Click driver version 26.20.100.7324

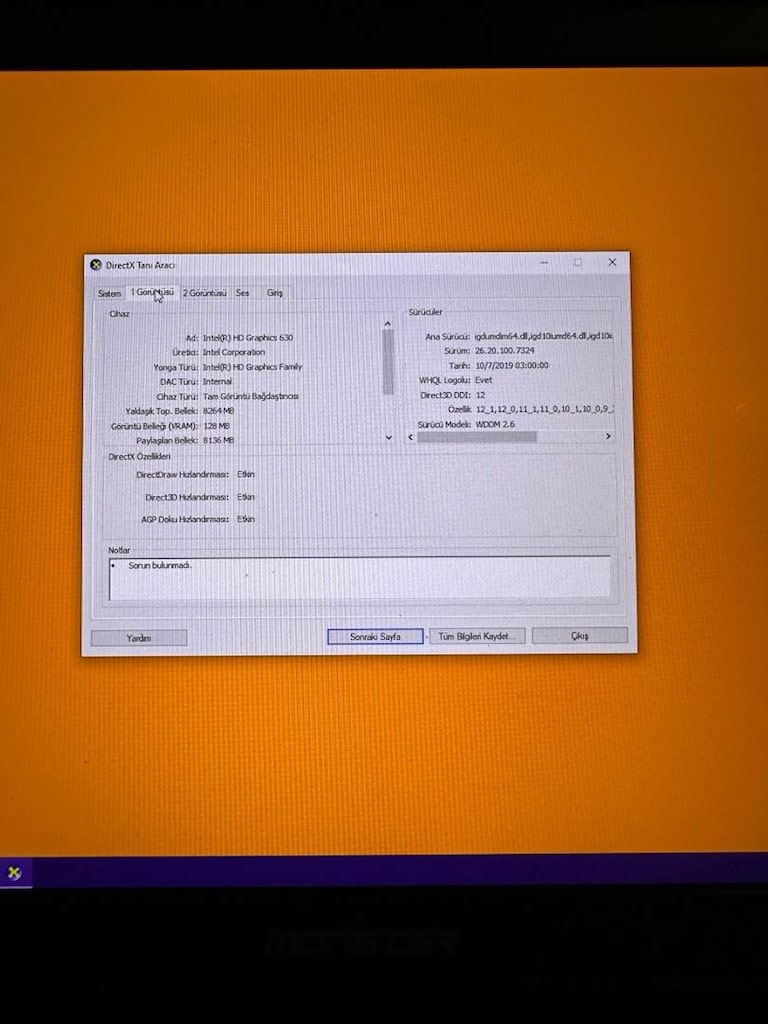pyautogui.click(x=505, y=351)
